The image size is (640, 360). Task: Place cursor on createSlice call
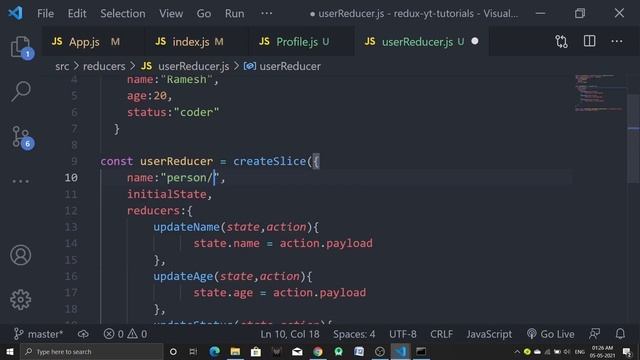pyautogui.click(x=269, y=161)
